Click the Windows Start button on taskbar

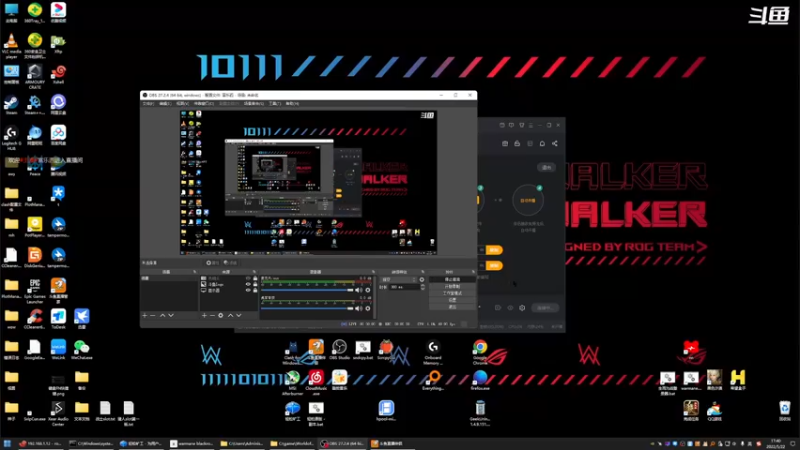(7, 444)
